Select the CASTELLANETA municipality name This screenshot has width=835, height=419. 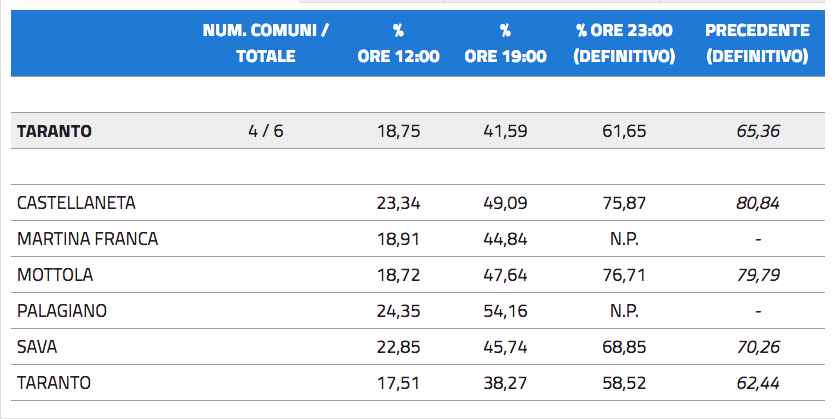pyautogui.click(x=76, y=203)
